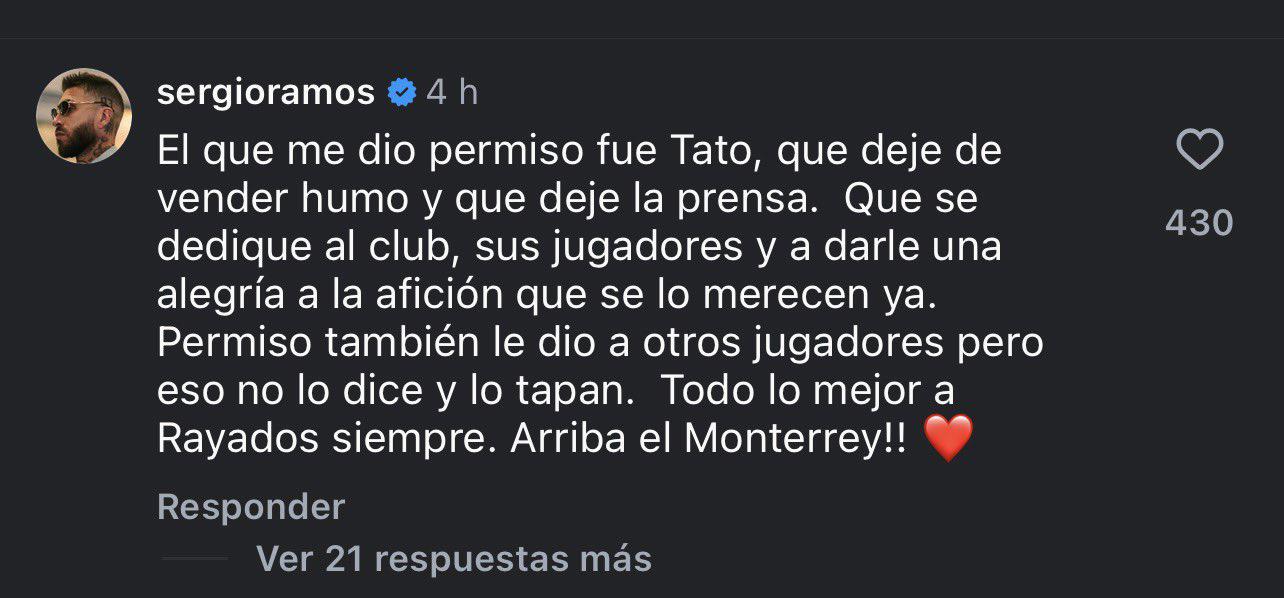Click Responder to reply to the comment
Screen dimensions: 1284x598
tap(249, 507)
